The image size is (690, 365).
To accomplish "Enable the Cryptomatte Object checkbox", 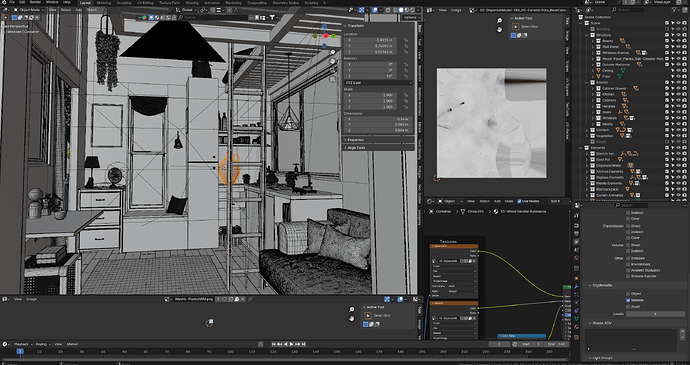I will (628, 293).
